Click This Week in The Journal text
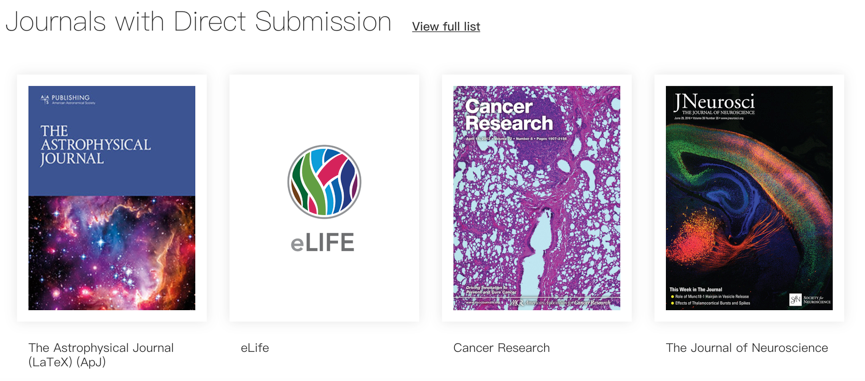 (x=696, y=289)
